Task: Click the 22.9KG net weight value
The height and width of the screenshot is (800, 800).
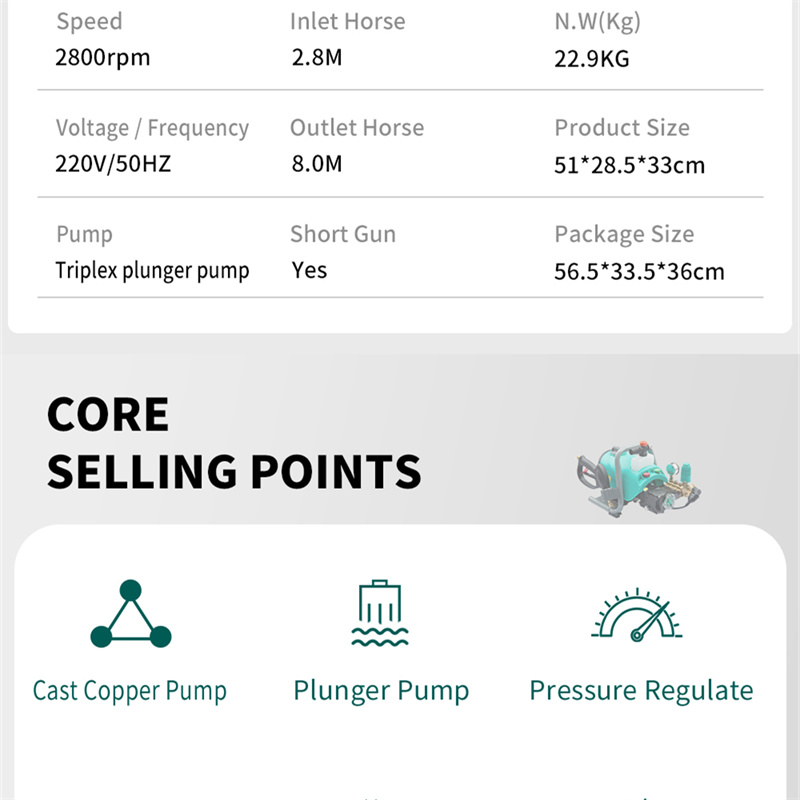Action: pyautogui.click(x=592, y=59)
